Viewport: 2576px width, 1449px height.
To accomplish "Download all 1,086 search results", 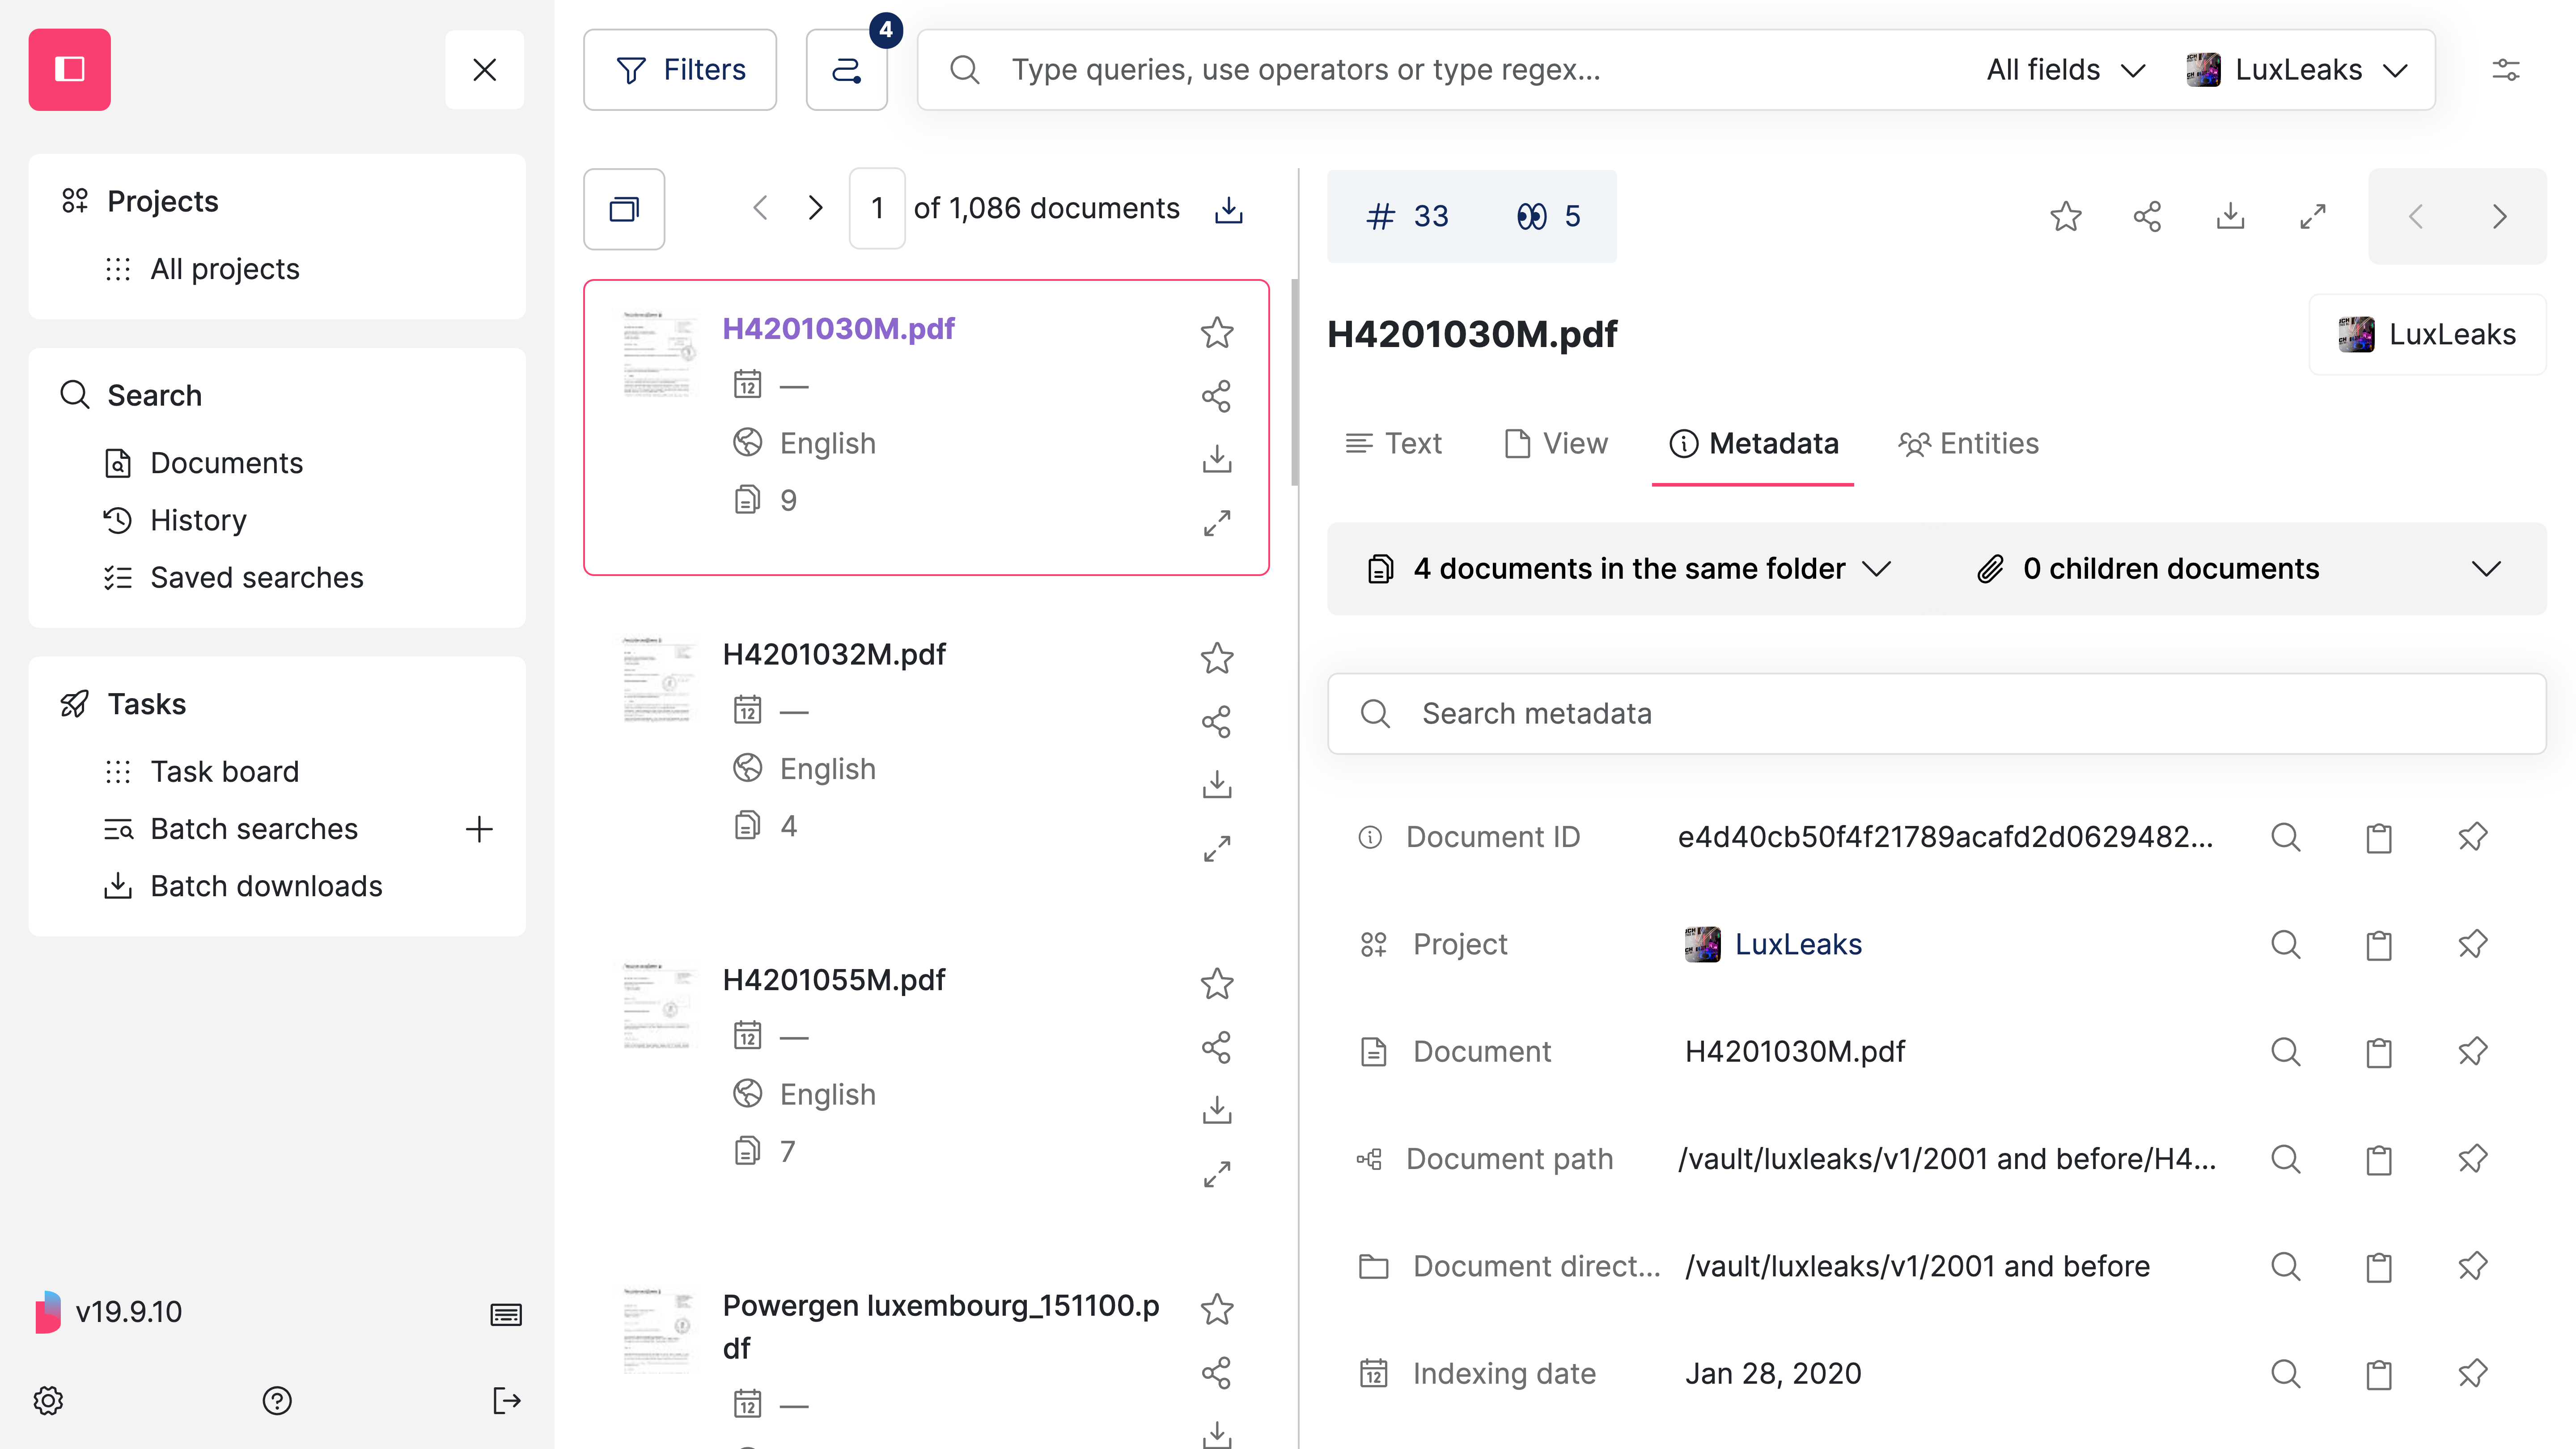I will point(1228,209).
